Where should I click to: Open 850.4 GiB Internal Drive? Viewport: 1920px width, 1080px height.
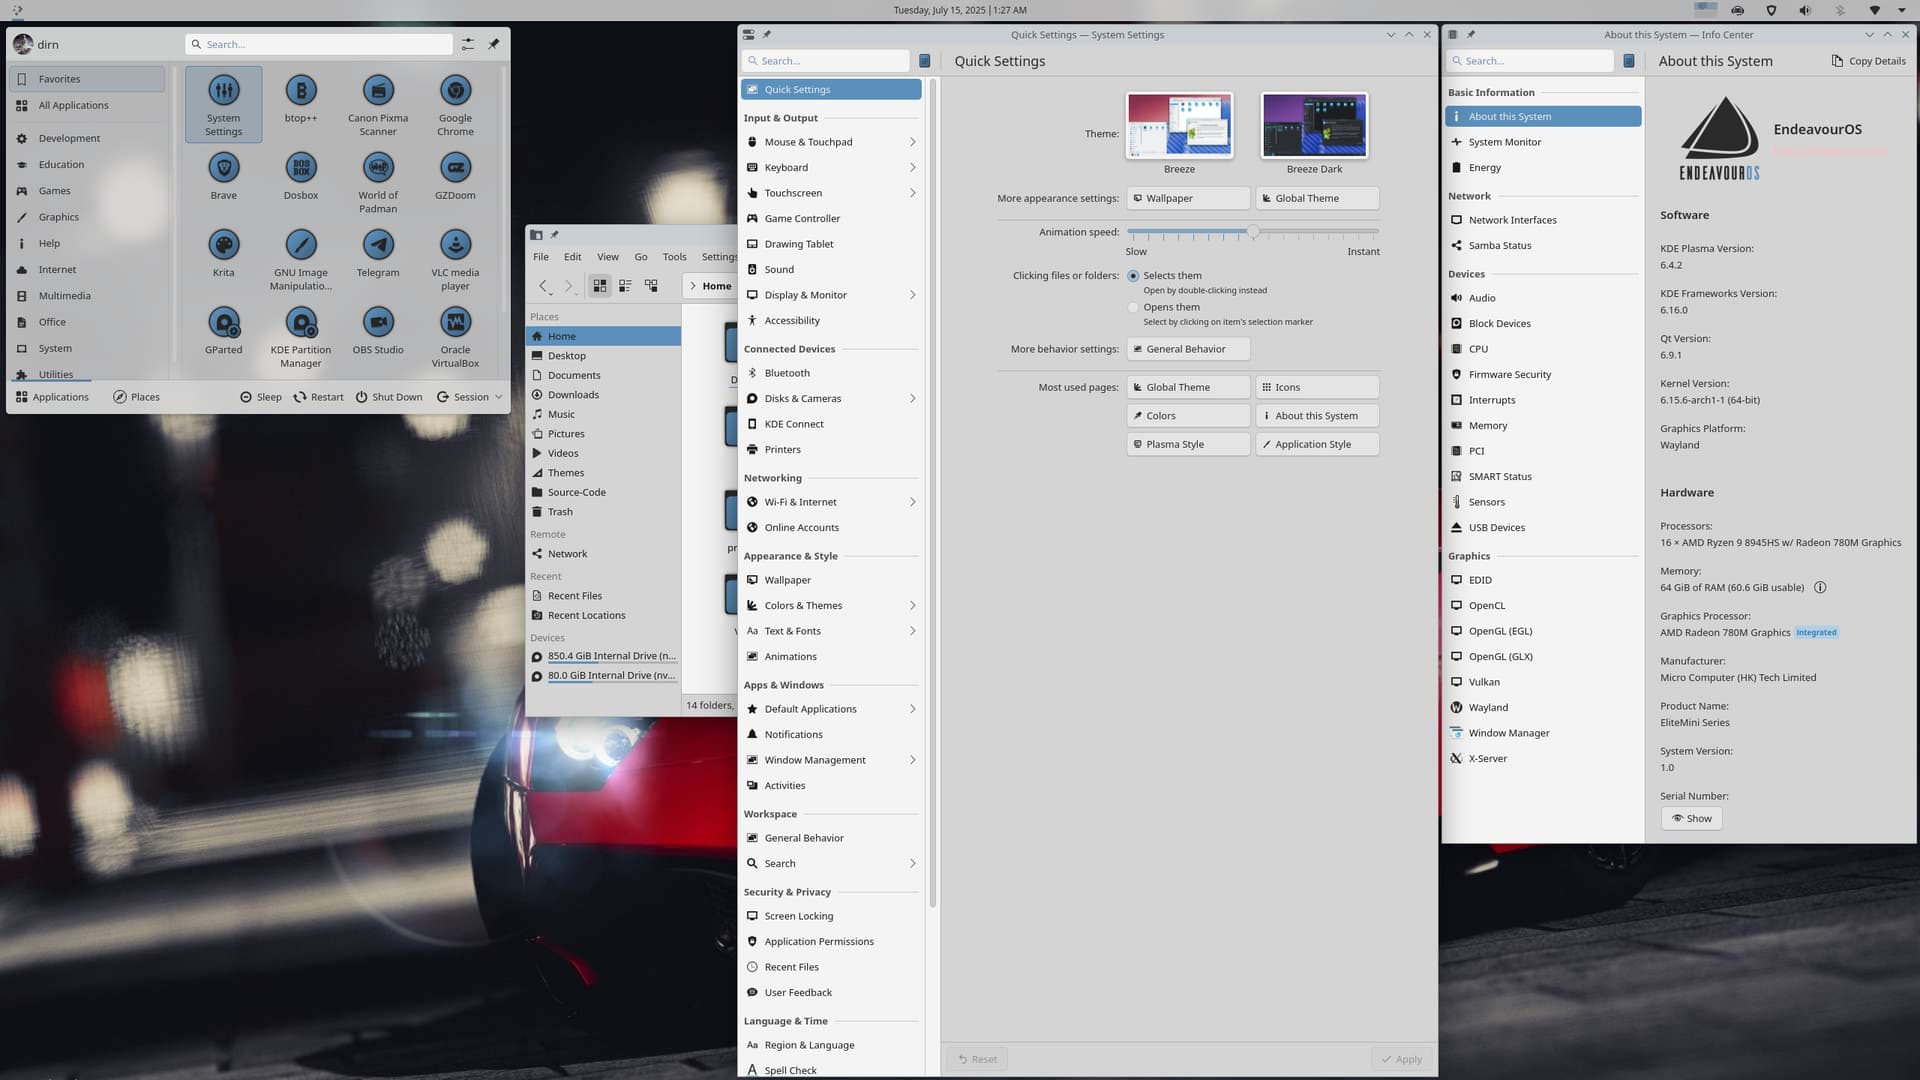tap(603, 657)
